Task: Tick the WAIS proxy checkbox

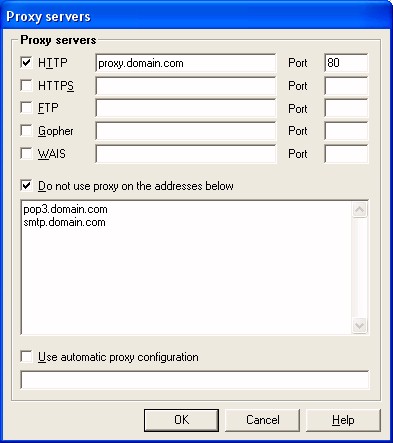Action: (26, 153)
